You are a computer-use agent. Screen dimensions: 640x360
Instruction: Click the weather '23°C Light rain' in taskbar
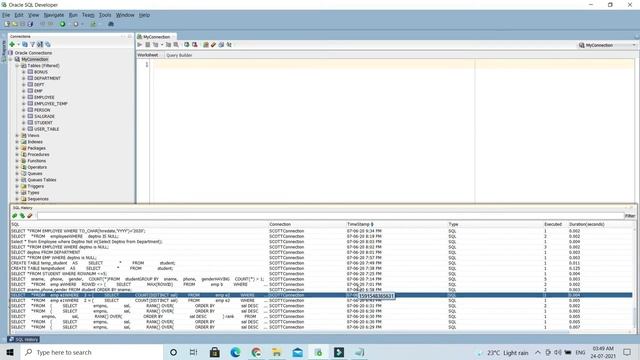click(503, 353)
